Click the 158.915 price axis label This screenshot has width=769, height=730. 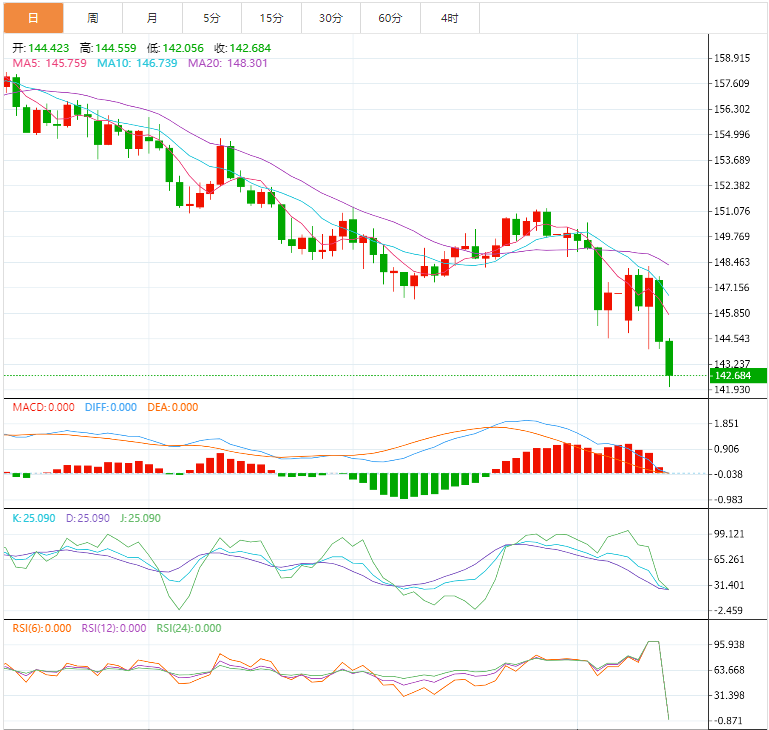(732, 58)
